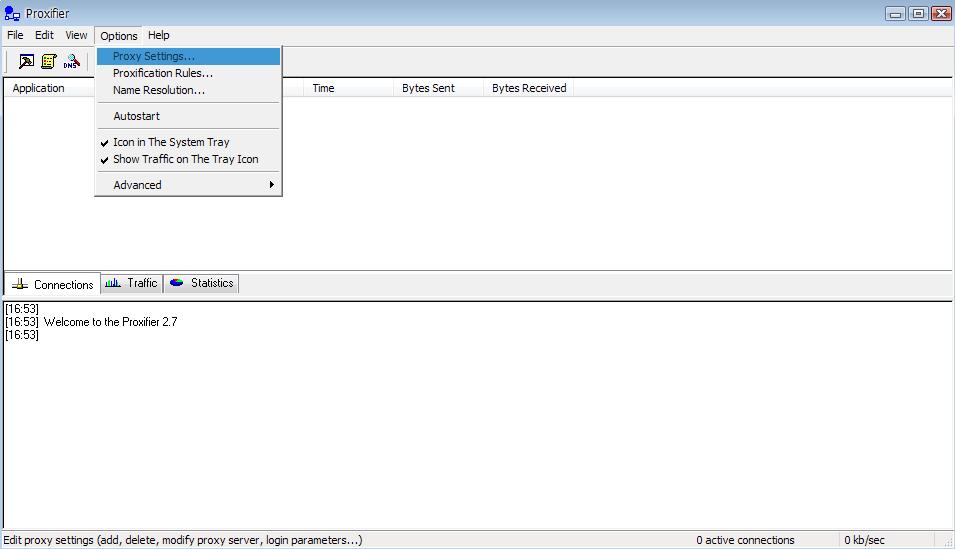956x549 pixels.
Task: Switch to the Connections tab
Action: click(x=52, y=284)
